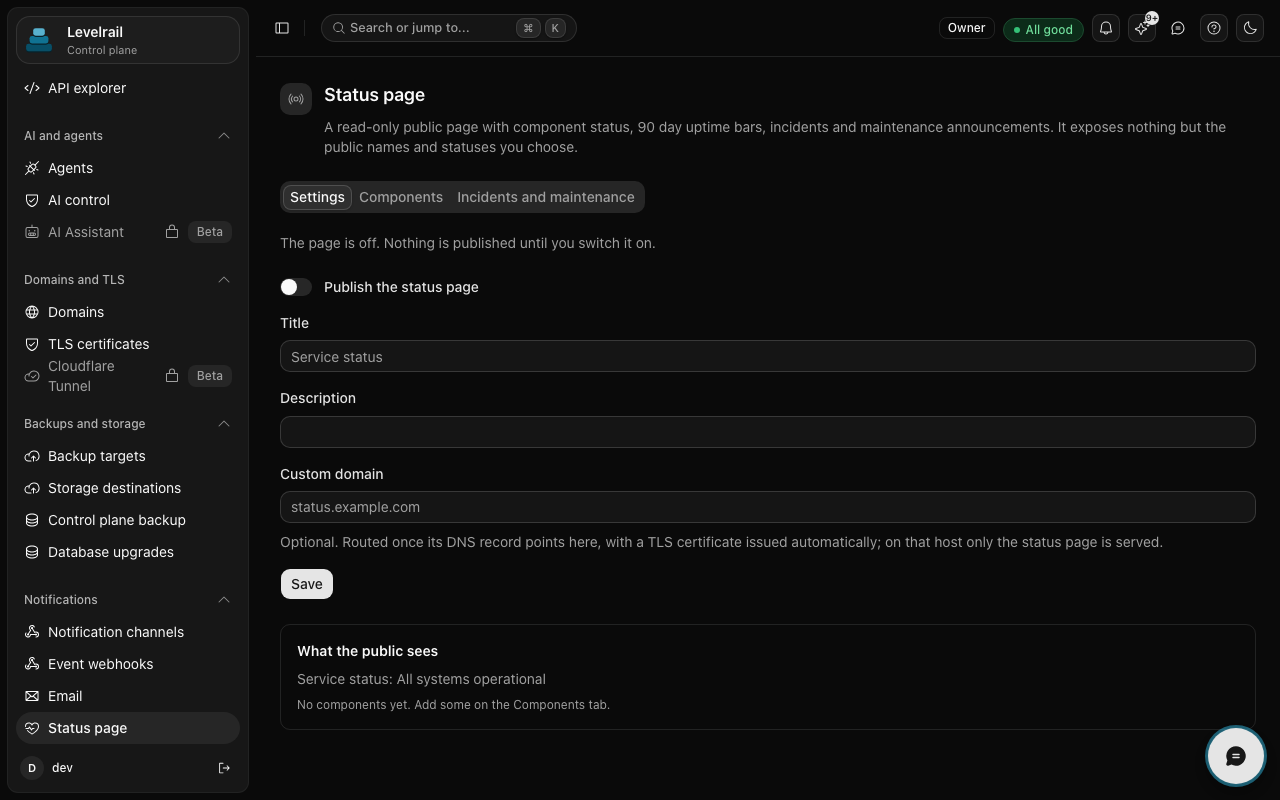
Task: Click the Control plane backup database icon
Action: point(32,520)
